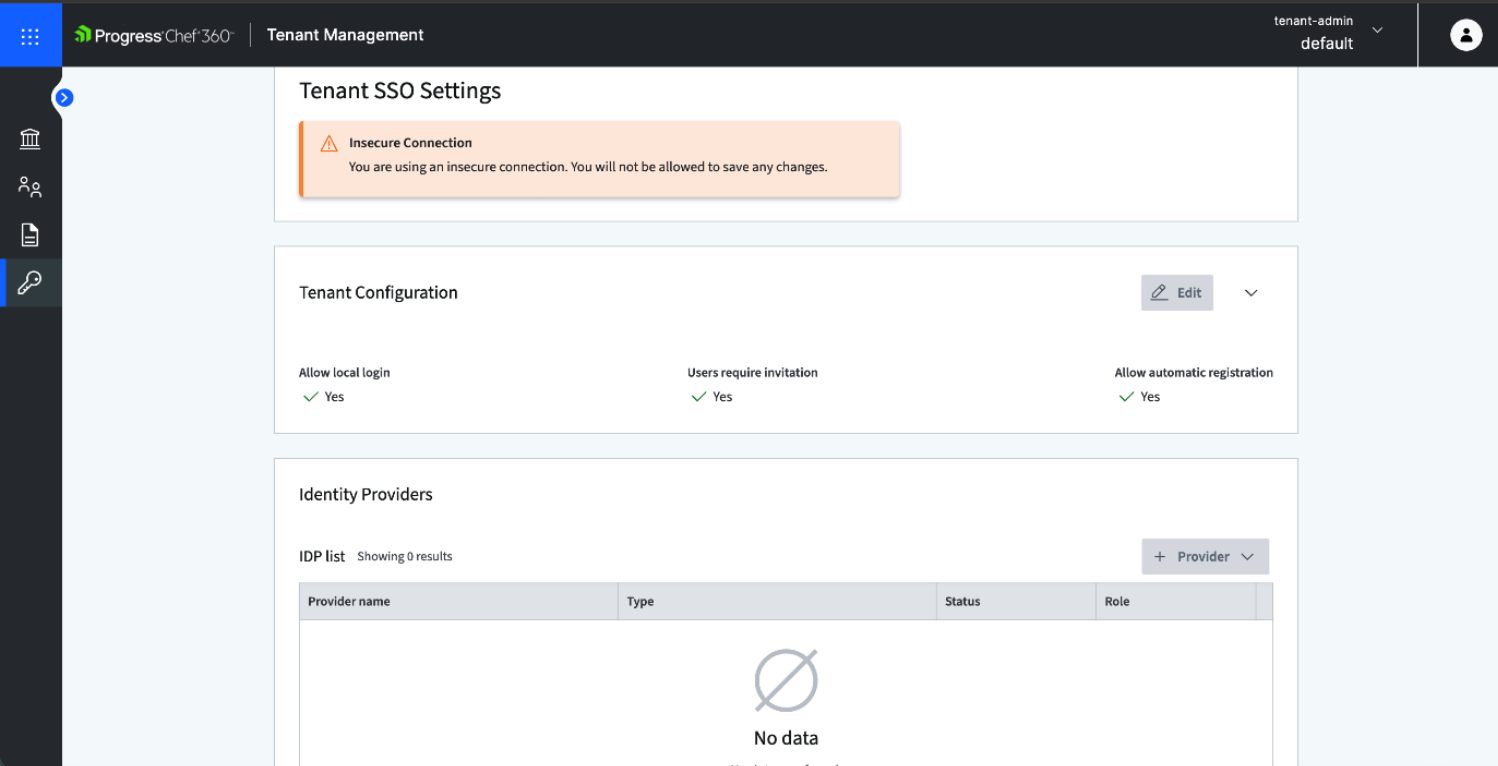Click the Provider name column header

349,602
